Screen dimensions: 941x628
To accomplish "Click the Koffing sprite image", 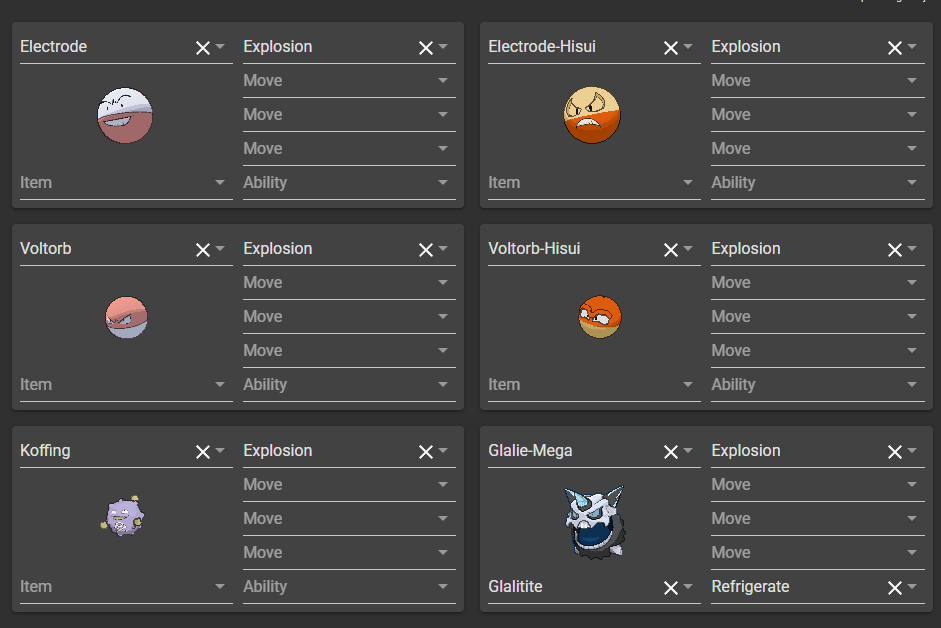I will click(x=123, y=518).
